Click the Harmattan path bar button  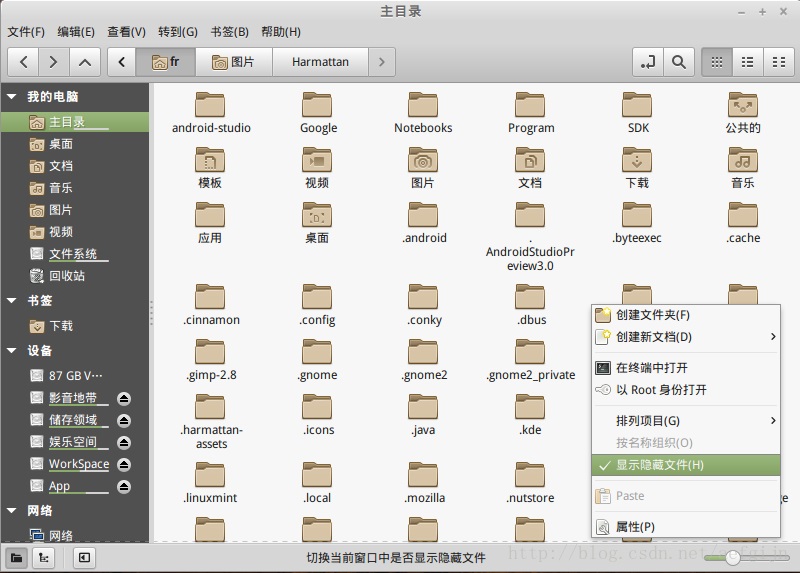pos(320,62)
